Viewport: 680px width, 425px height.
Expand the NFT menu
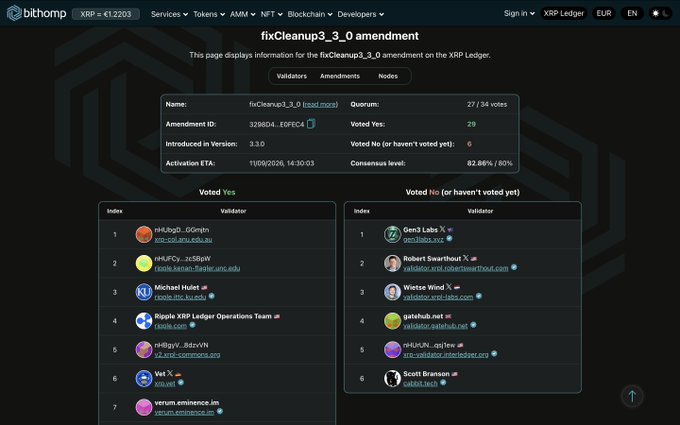tap(271, 14)
